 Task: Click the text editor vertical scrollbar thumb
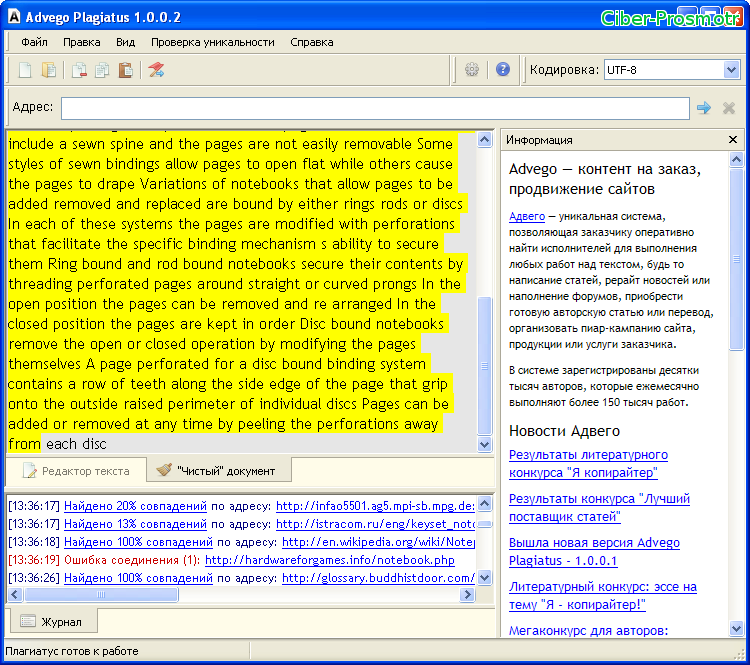(485, 366)
